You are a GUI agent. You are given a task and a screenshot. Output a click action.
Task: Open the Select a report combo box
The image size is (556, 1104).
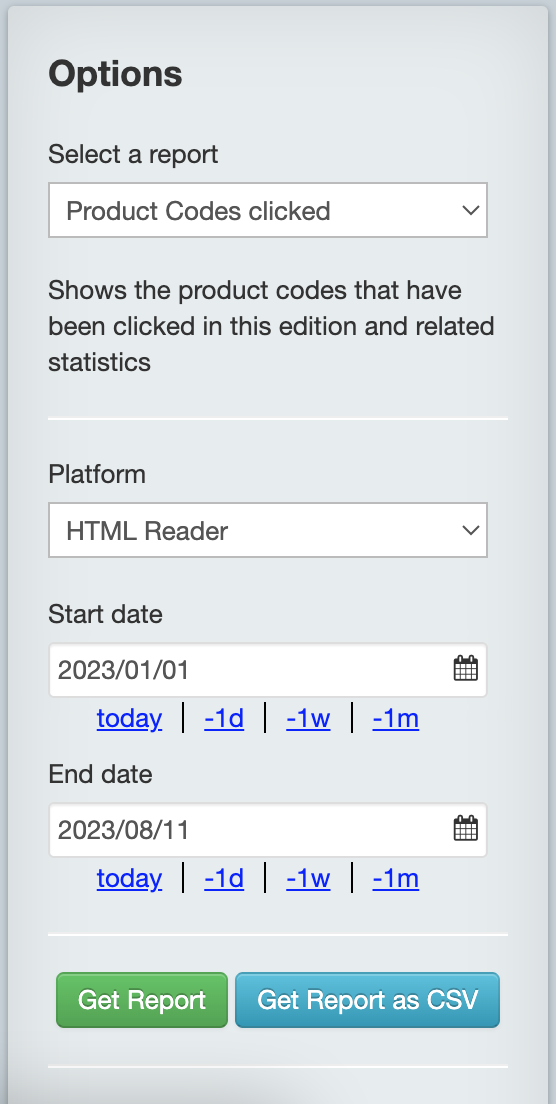[267, 210]
